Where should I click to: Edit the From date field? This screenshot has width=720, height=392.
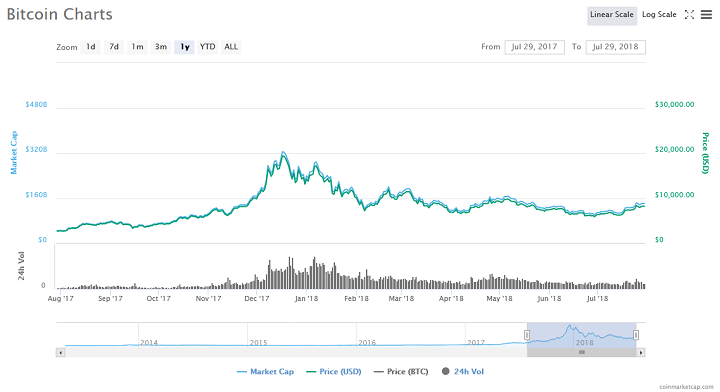pos(534,47)
